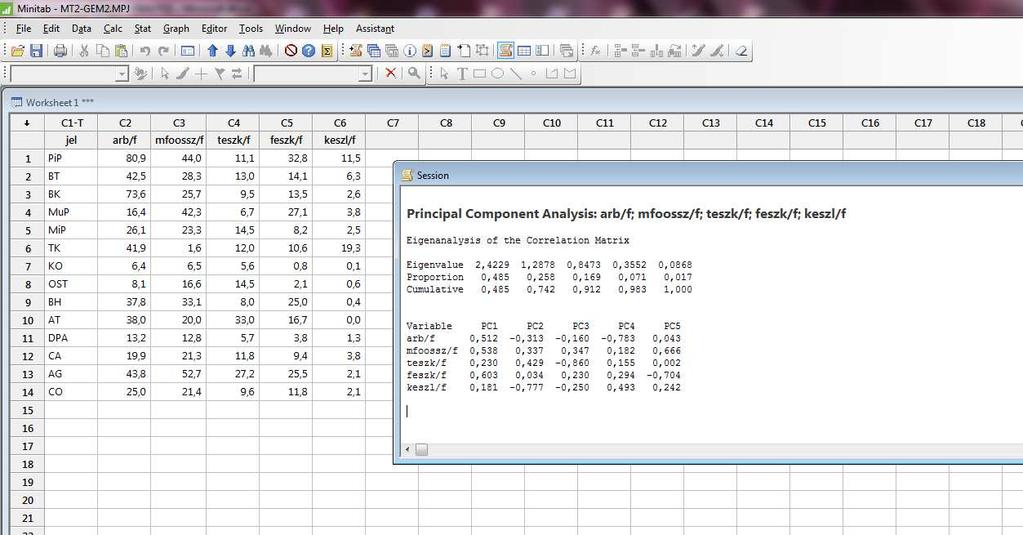
Task: Click the 'mfoossz/f' column name cell
Action: click(179, 140)
